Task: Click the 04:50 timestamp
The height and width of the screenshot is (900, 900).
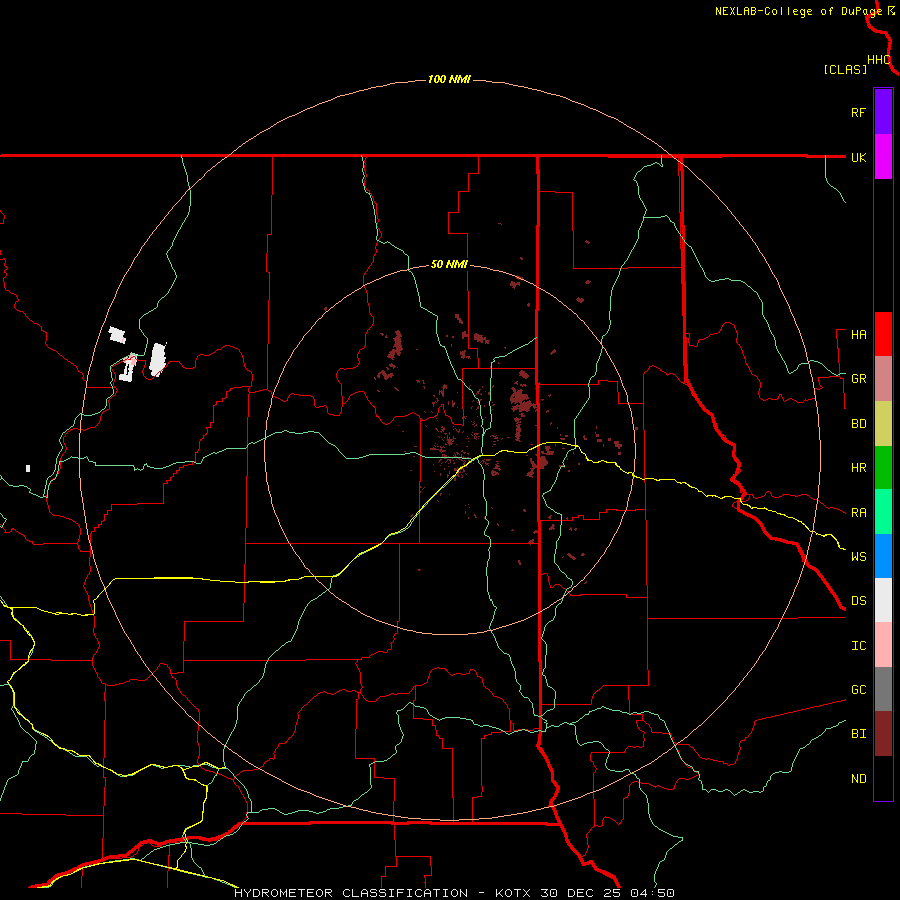Action: pyautogui.click(x=652, y=893)
